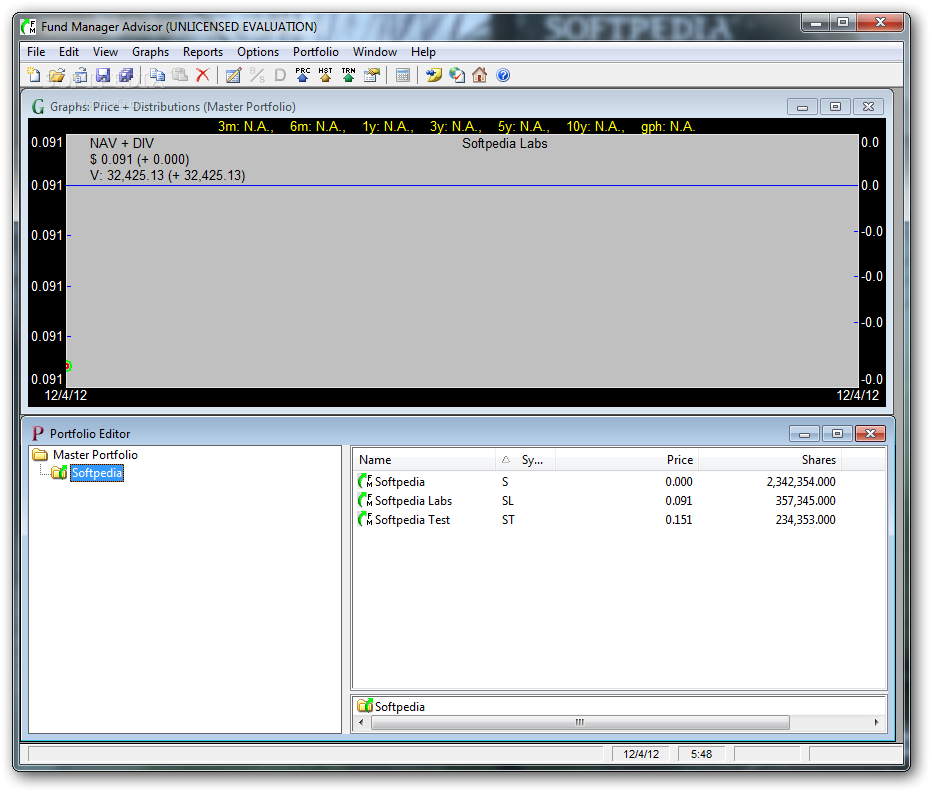Click the price value 0.151
This screenshot has height=792, width=931.
click(x=679, y=520)
